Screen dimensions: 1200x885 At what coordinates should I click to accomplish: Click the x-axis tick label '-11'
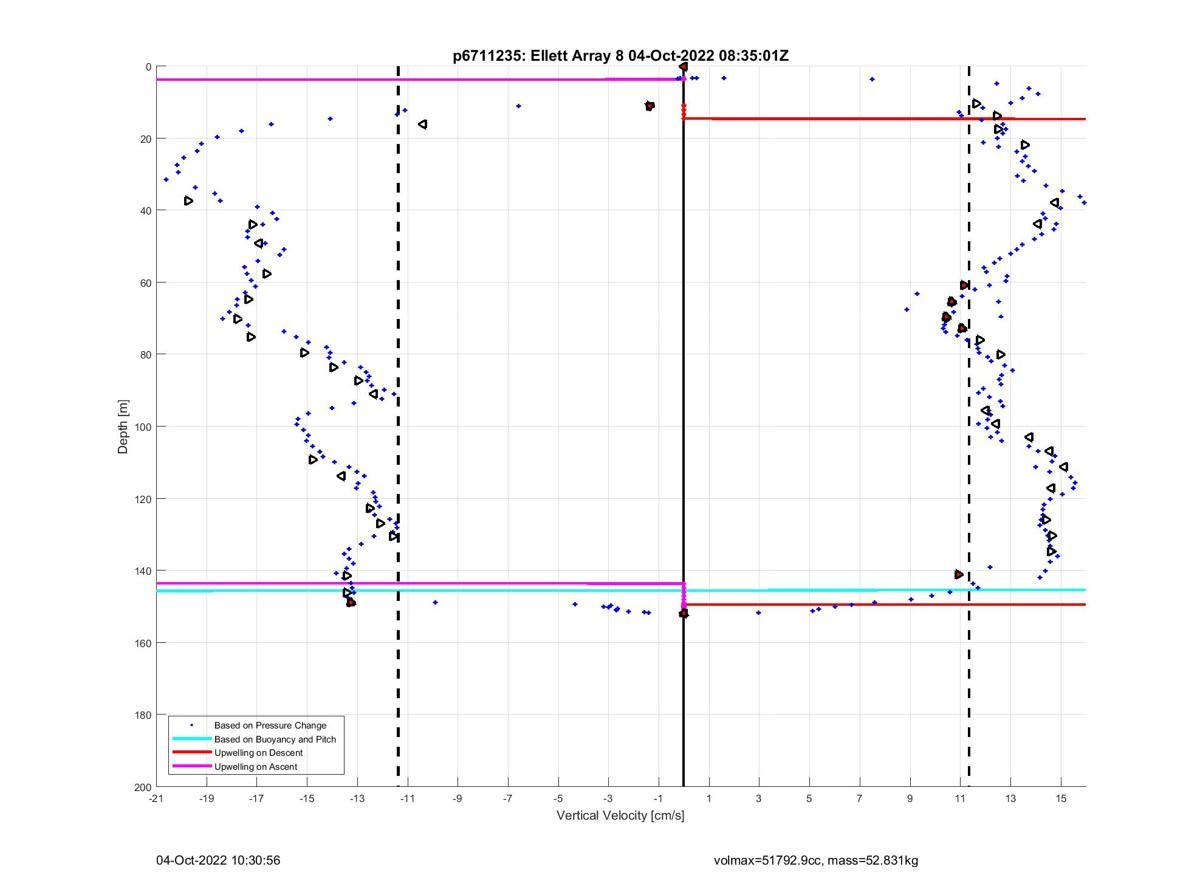tap(407, 798)
